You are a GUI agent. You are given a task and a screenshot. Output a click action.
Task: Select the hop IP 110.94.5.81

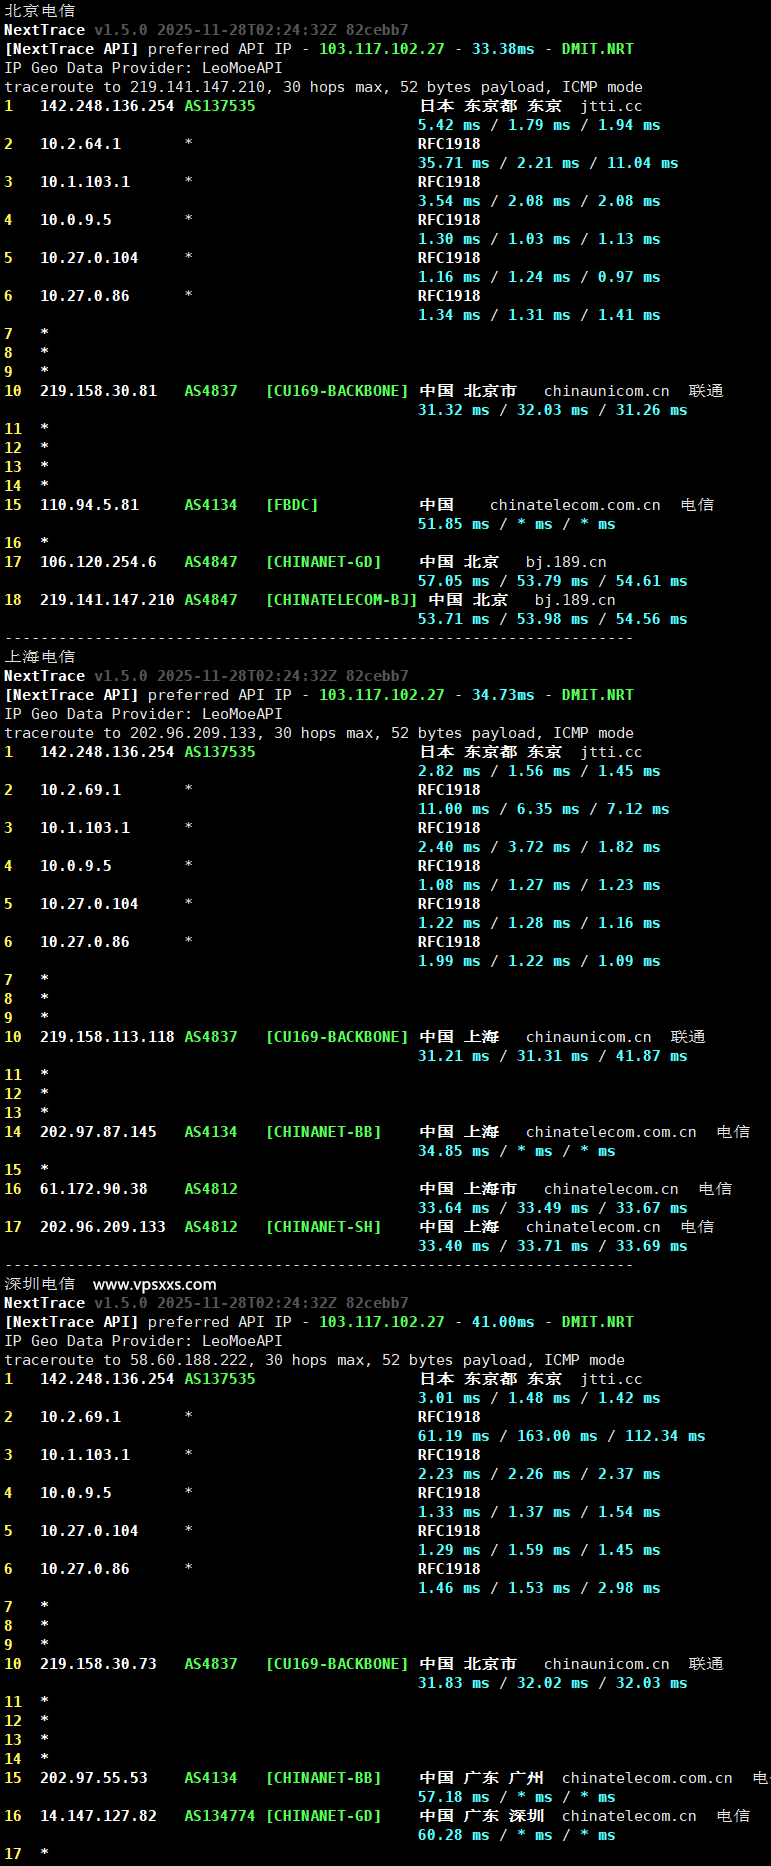89,505
